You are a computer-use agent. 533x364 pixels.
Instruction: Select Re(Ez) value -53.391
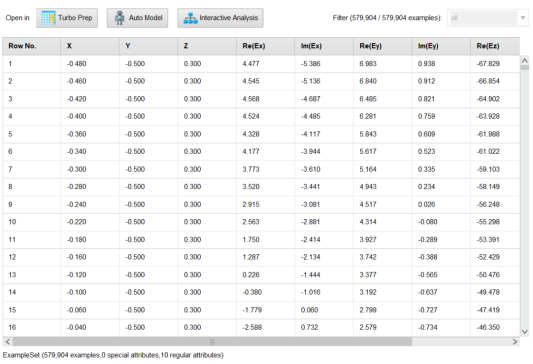488,240
